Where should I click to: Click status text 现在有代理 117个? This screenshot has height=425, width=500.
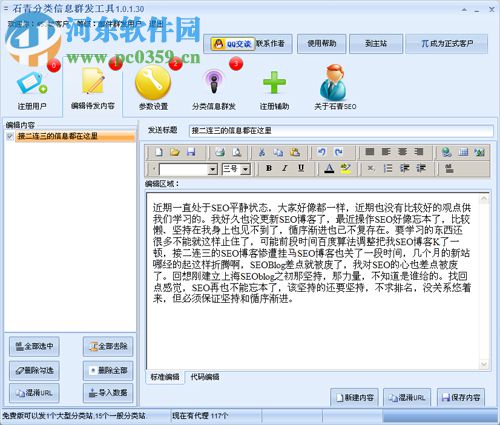(200, 416)
